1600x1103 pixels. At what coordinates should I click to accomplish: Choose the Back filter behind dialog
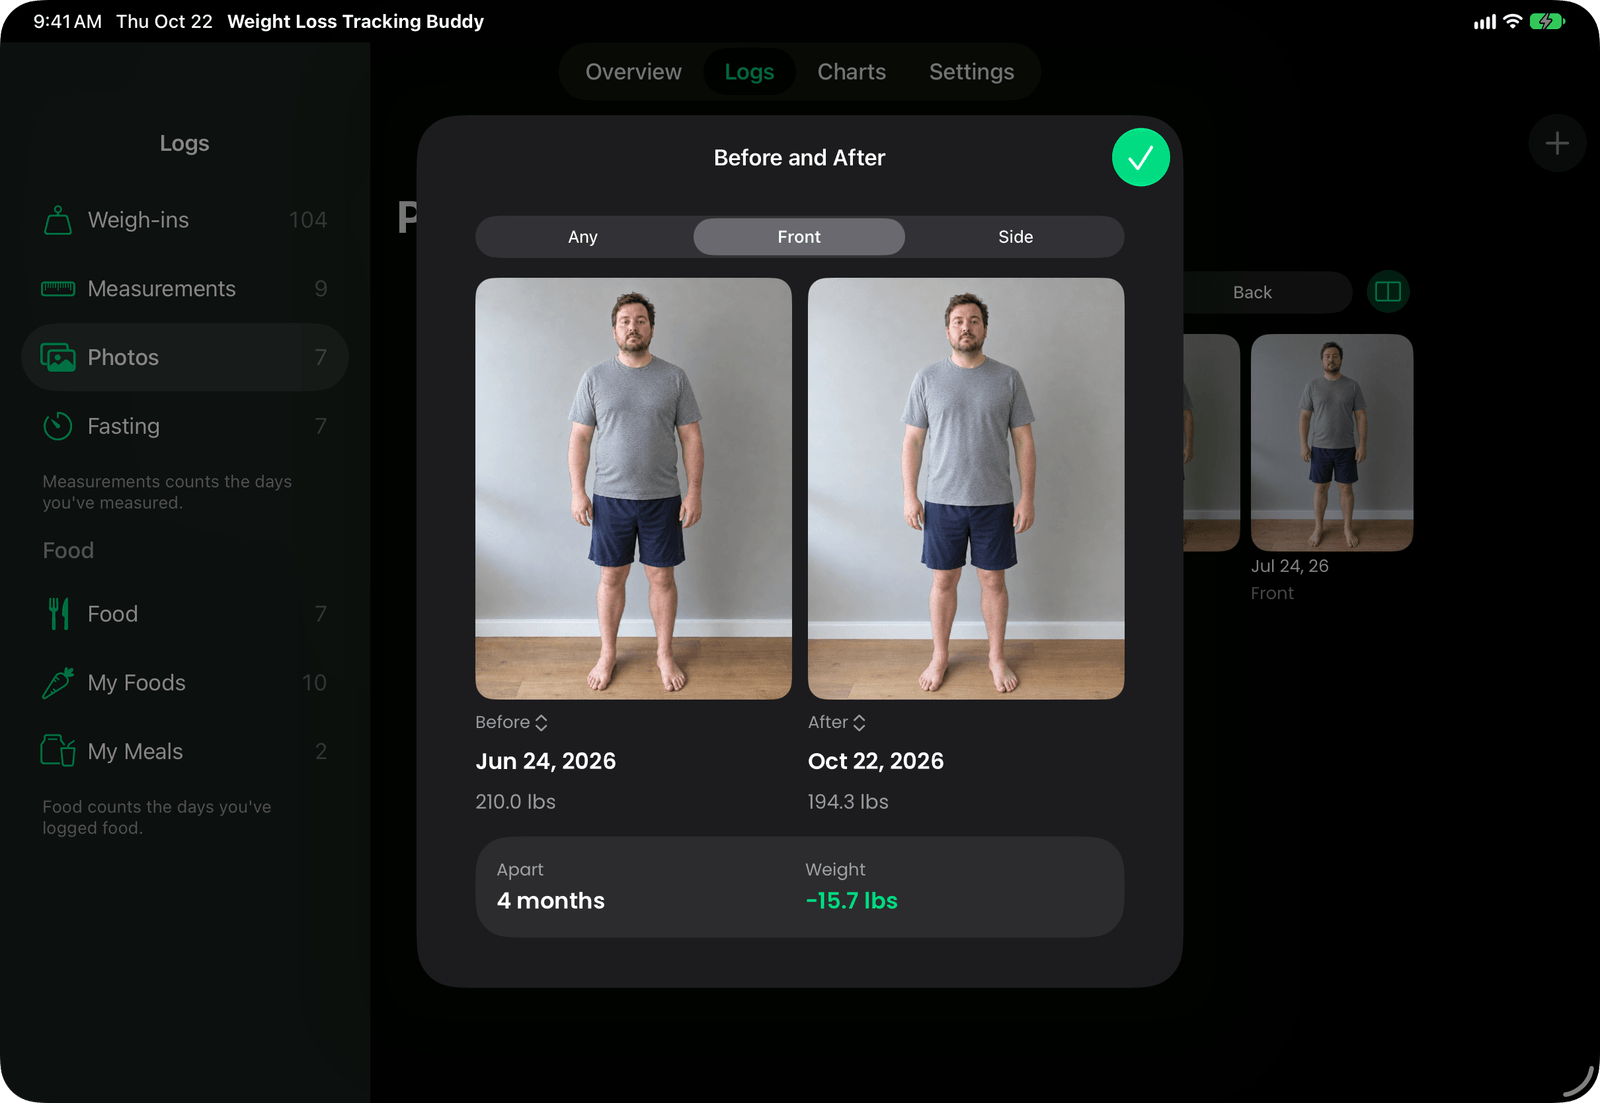[x=1252, y=292]
